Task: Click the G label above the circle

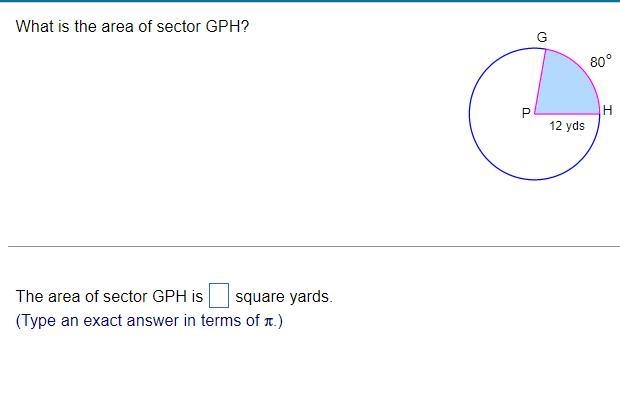Action: (x=542, y=37)
